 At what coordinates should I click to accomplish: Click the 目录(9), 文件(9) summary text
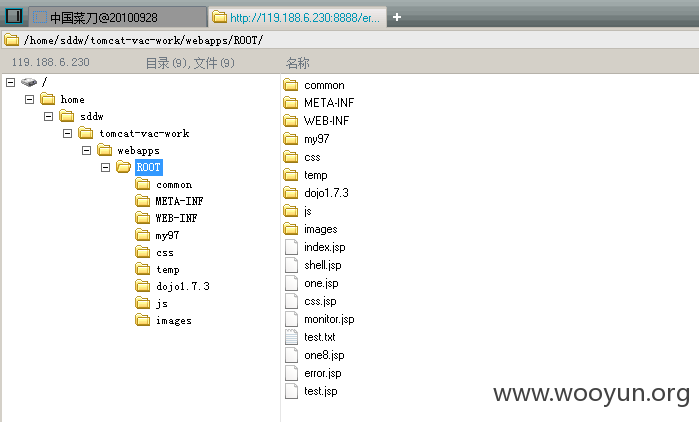click(190, 63)
